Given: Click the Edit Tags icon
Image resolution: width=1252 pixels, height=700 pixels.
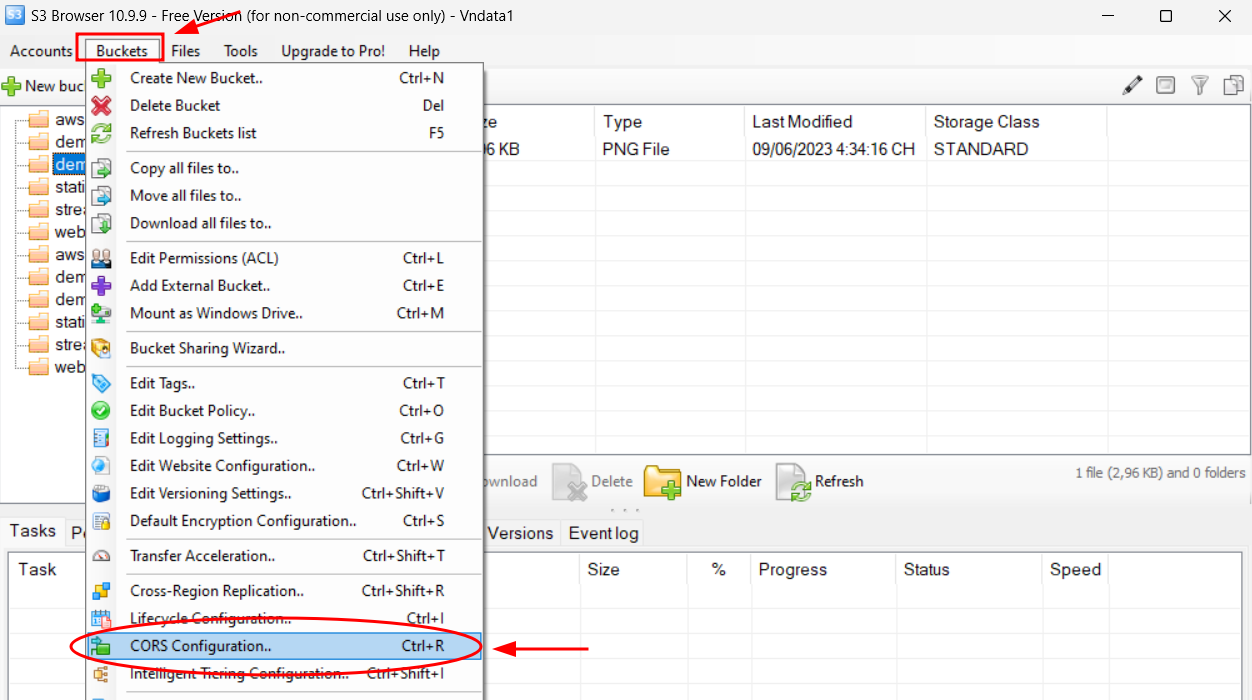Looking at the screenshot, I should [102, 383].
